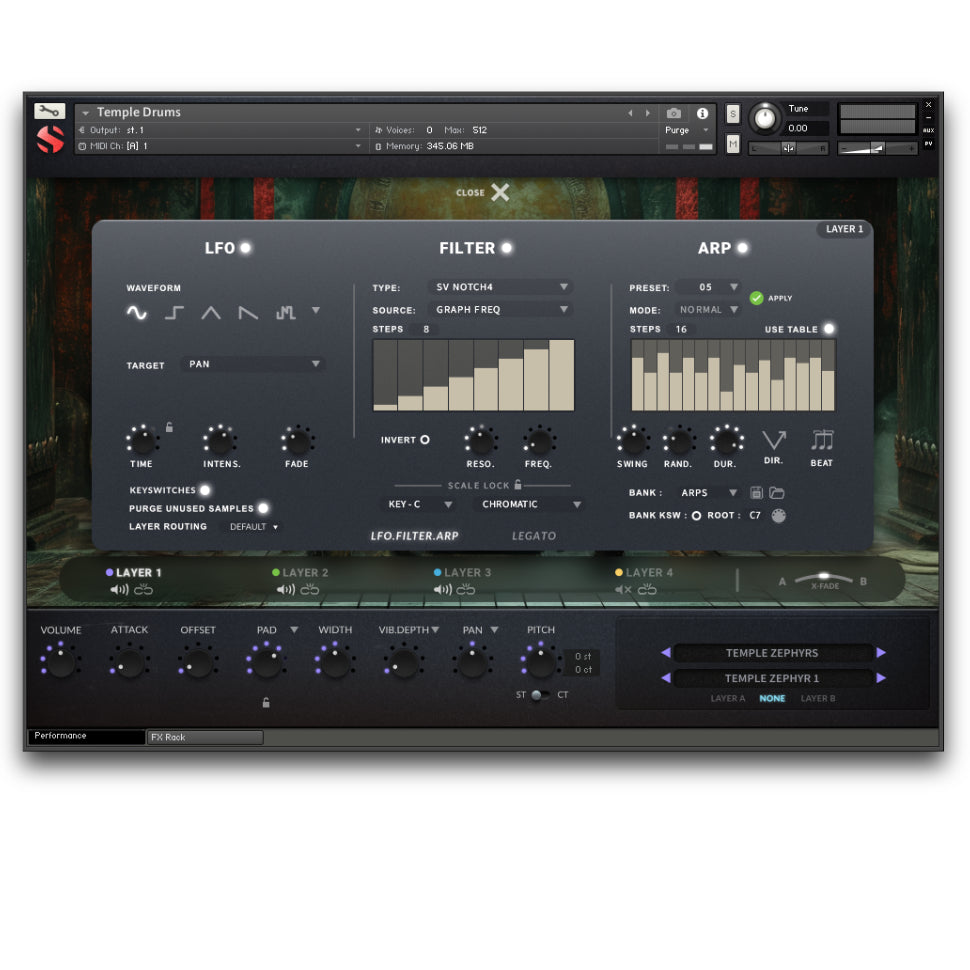Switch to the FX Rack tab
Screen dimensions: 970x970
pos(204,737)
